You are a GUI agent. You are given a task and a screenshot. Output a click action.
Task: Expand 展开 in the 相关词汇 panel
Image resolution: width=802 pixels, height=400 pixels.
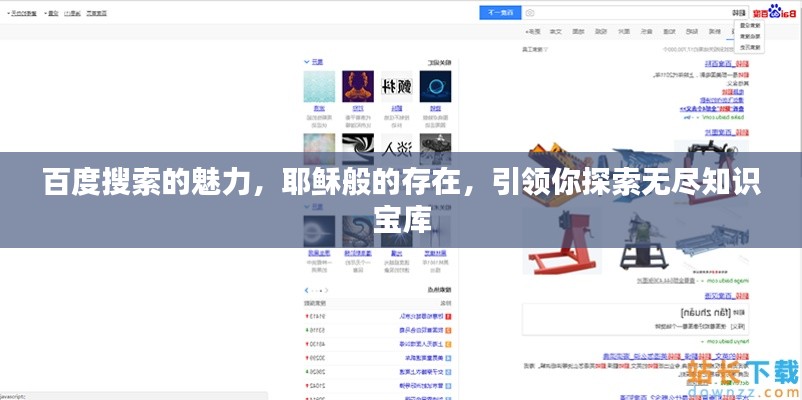314,62
